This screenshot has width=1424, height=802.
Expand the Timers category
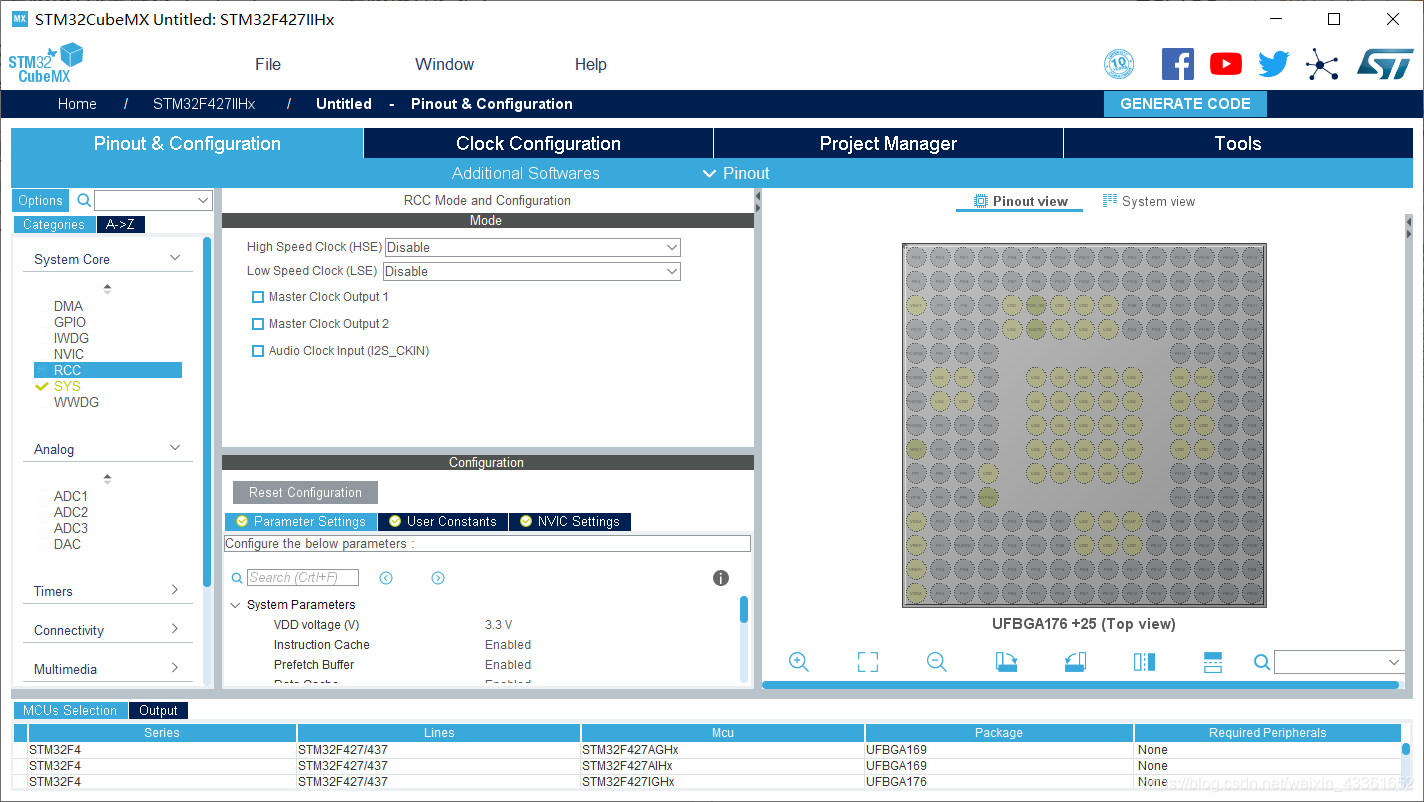point(175,590)
